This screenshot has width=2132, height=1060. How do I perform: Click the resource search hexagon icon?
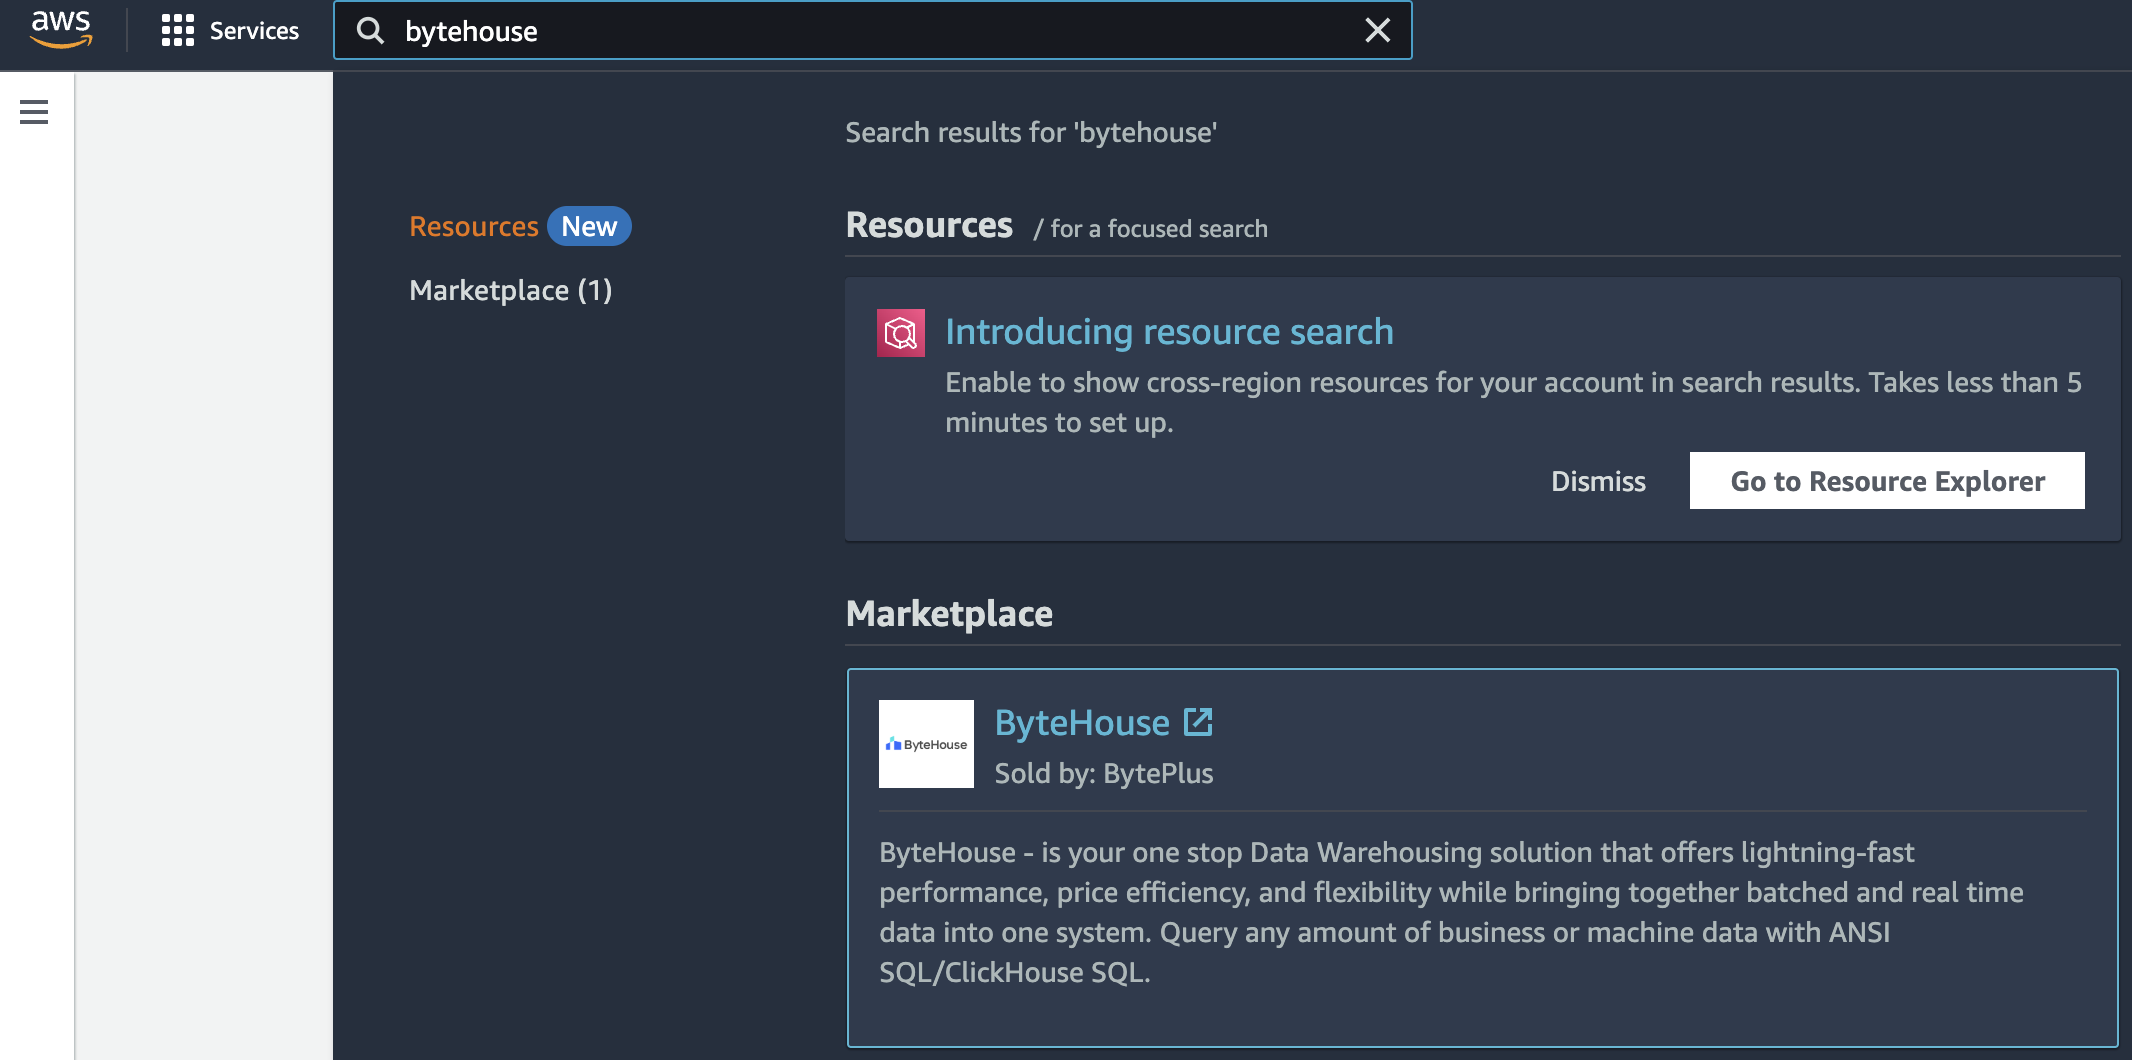(900, 333)
